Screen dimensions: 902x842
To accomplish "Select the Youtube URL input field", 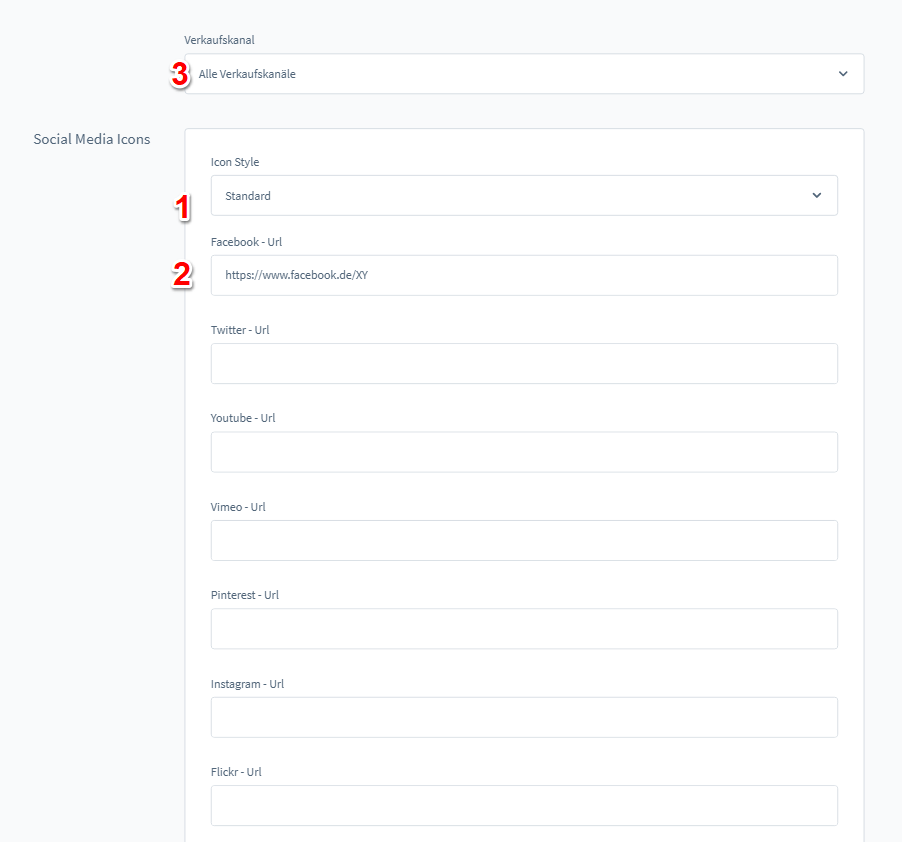I will pos(524,452).
